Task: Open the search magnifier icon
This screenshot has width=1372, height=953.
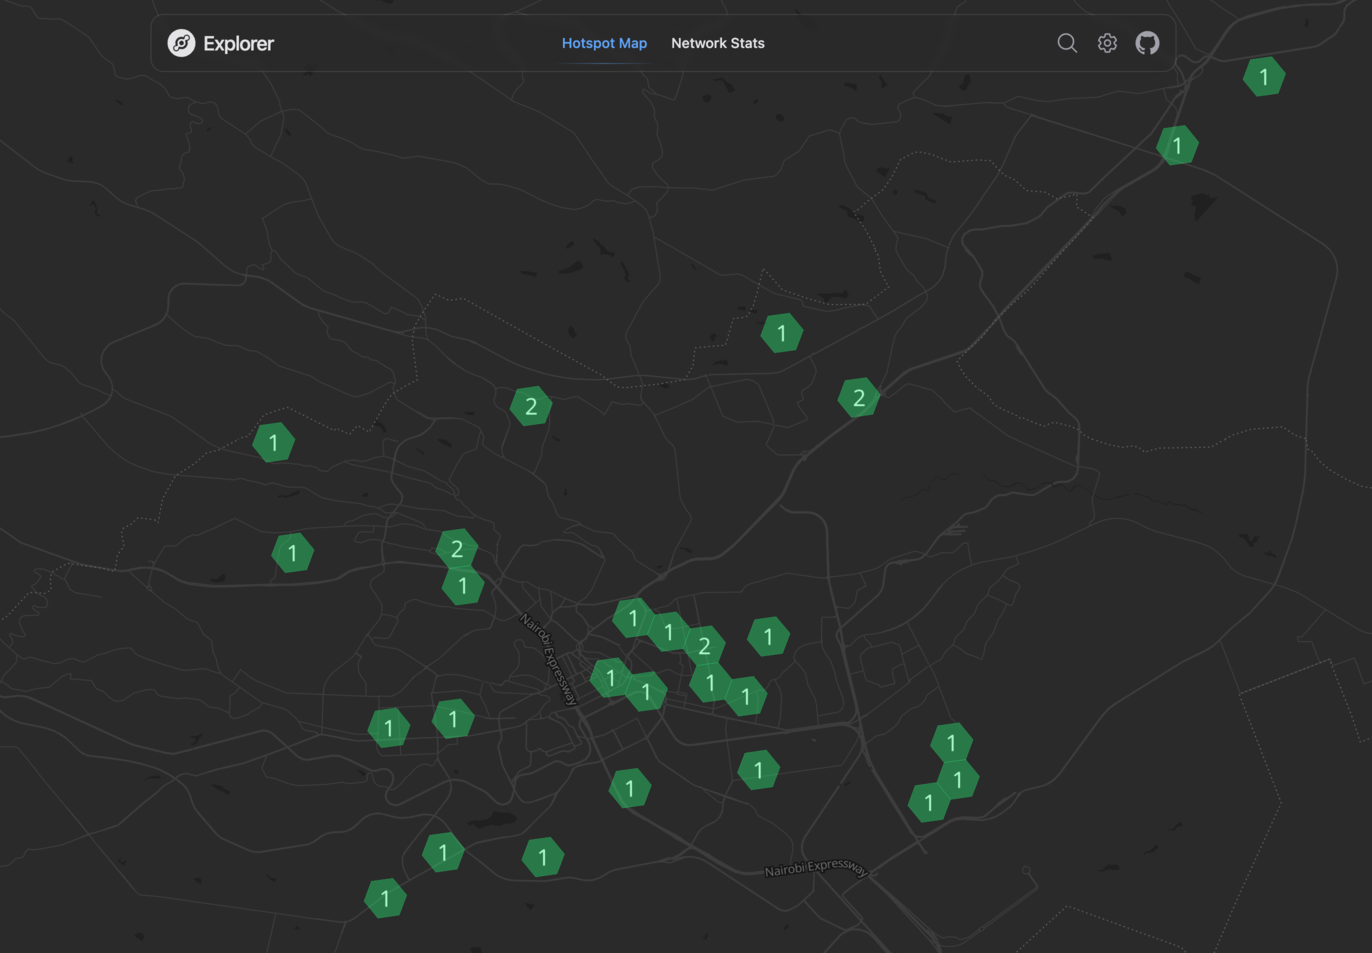Action: tap(1067, 43)
